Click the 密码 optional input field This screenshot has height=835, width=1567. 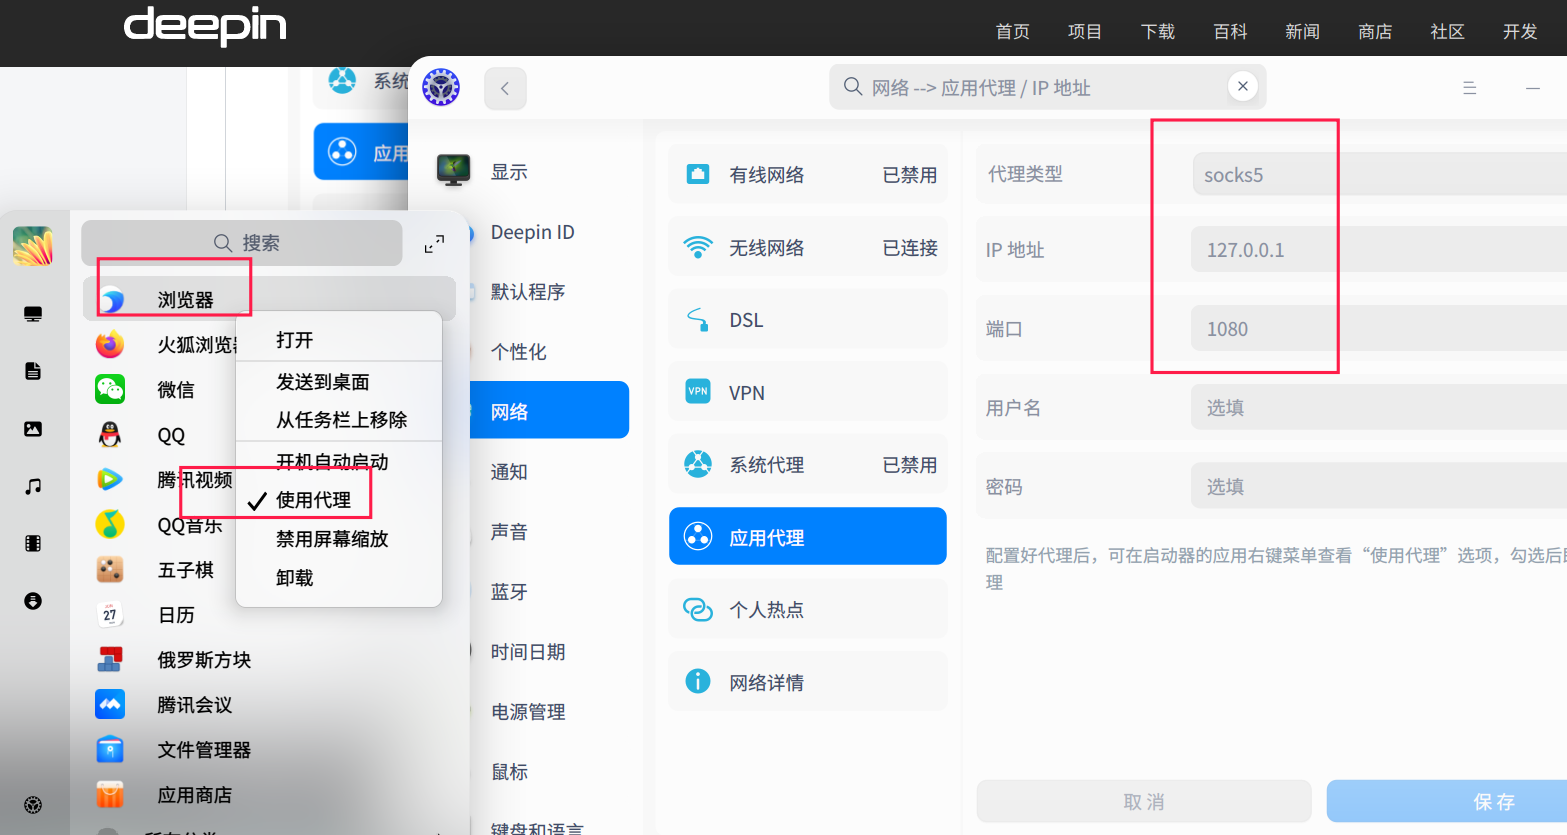[x=1379, y=487]
